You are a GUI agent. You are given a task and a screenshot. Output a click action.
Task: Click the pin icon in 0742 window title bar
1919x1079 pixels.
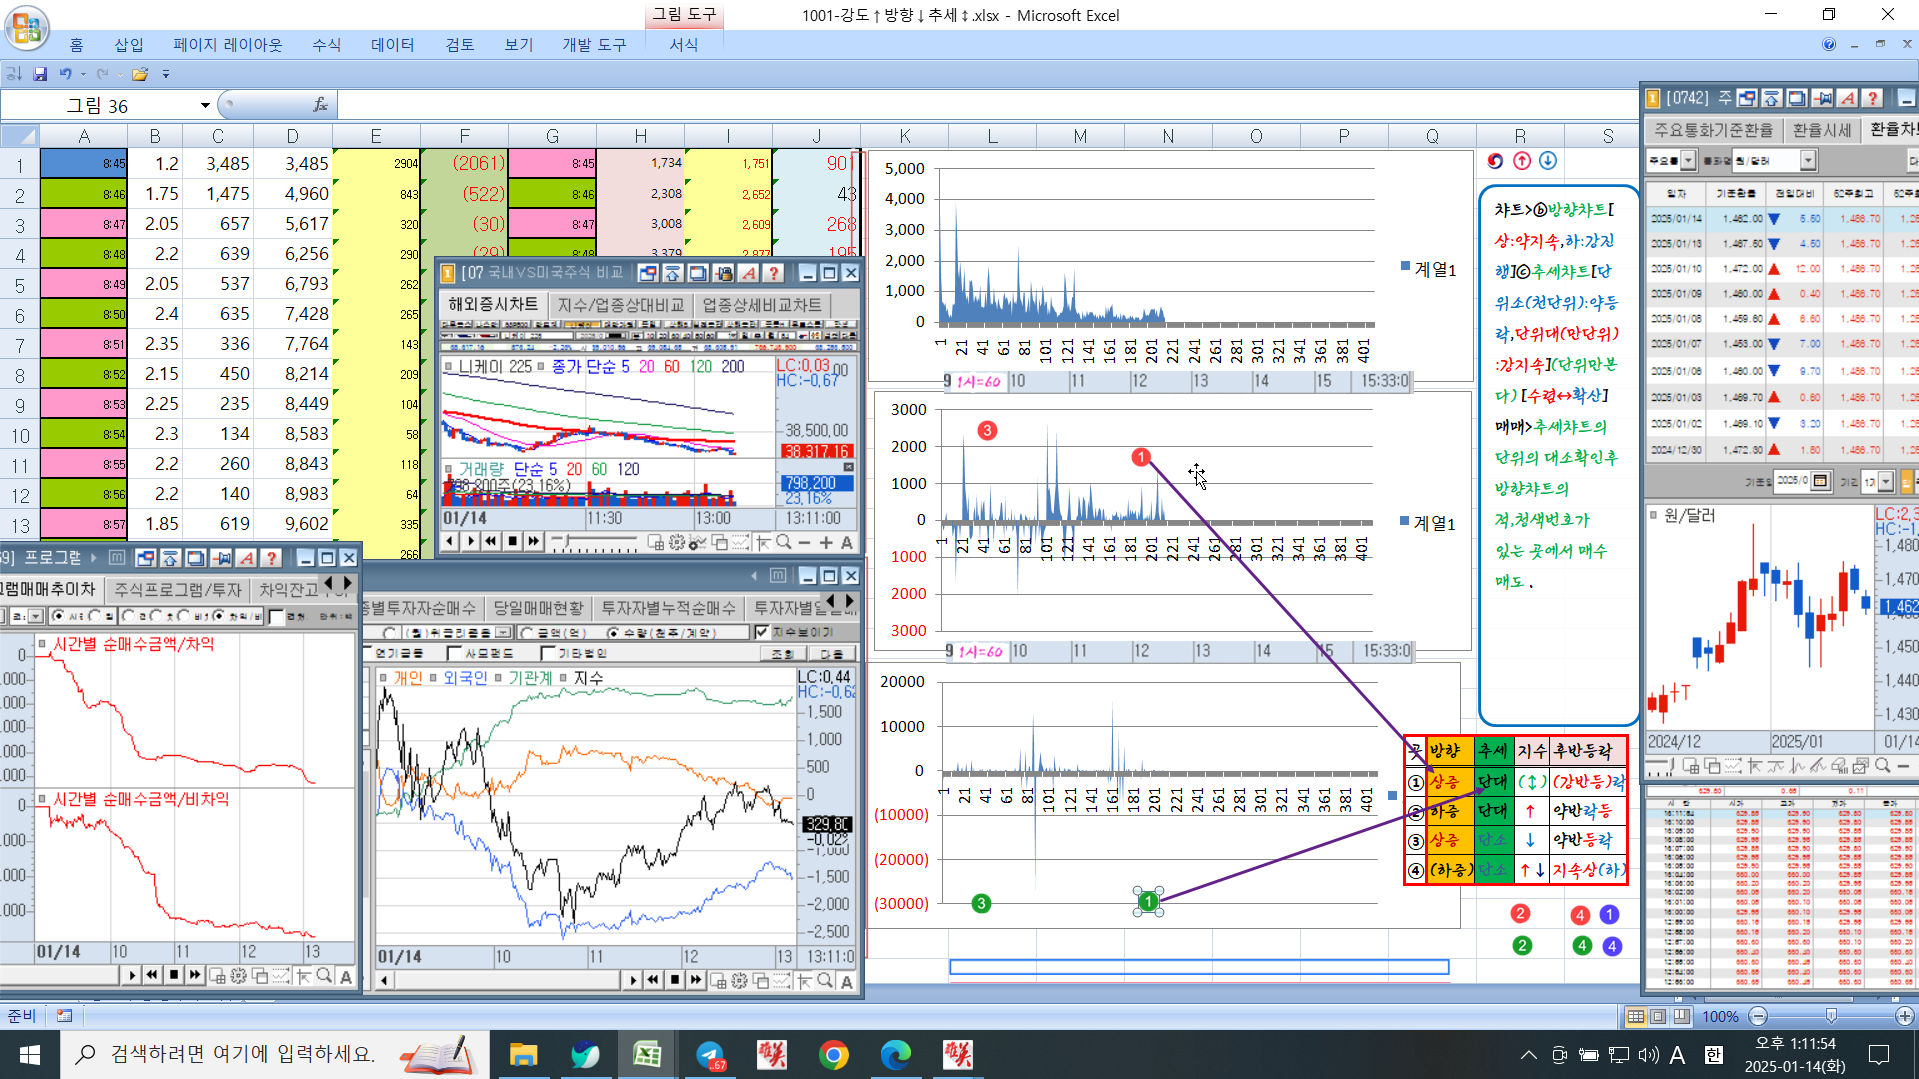click(x=1822, y=98)
